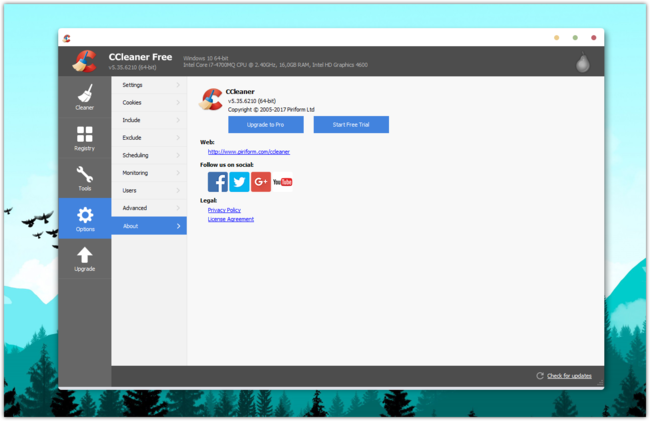Click the red close dot in title bar
650x421 pixels.
coord(594,38)
